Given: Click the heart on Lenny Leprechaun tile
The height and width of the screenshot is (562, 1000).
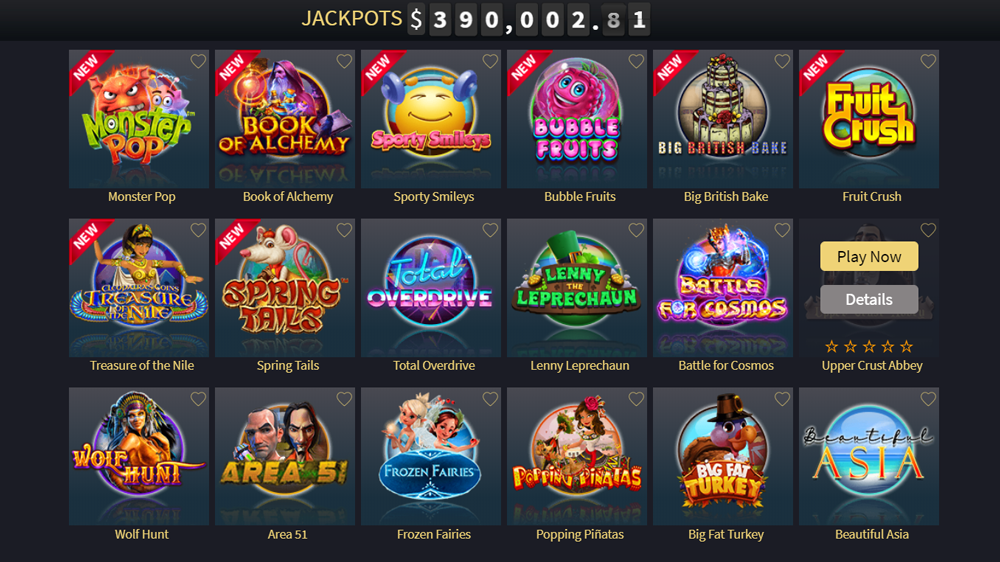Looking at the screenshot, I should click(x=636, y=230).
